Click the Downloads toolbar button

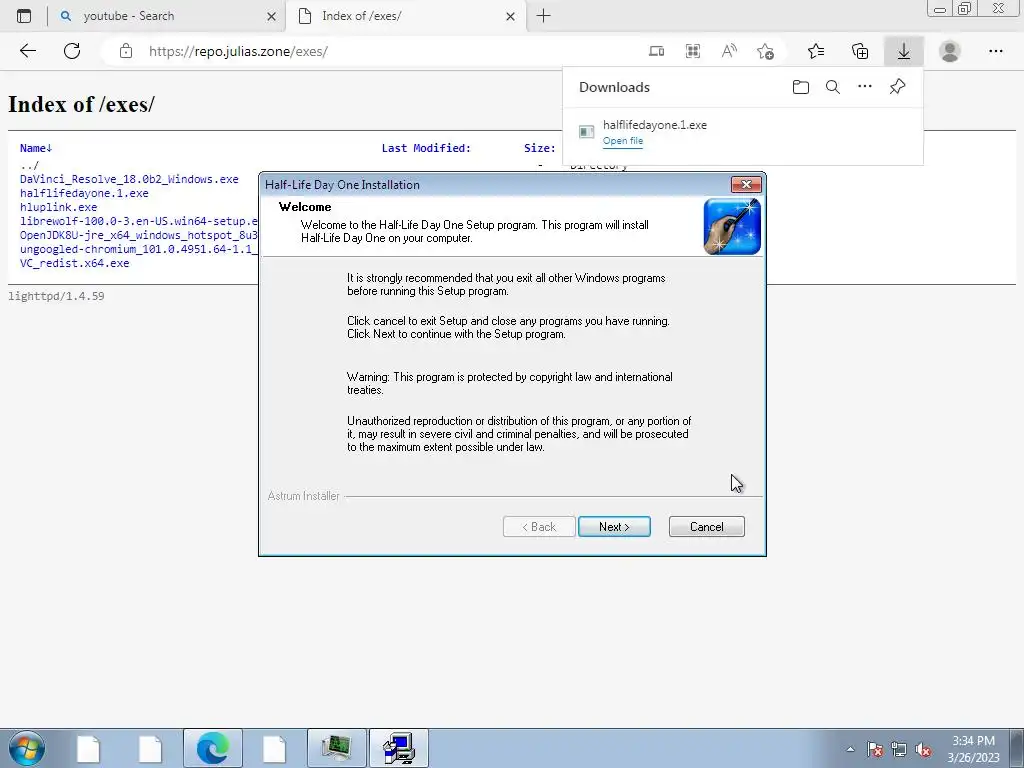point(903,51)
